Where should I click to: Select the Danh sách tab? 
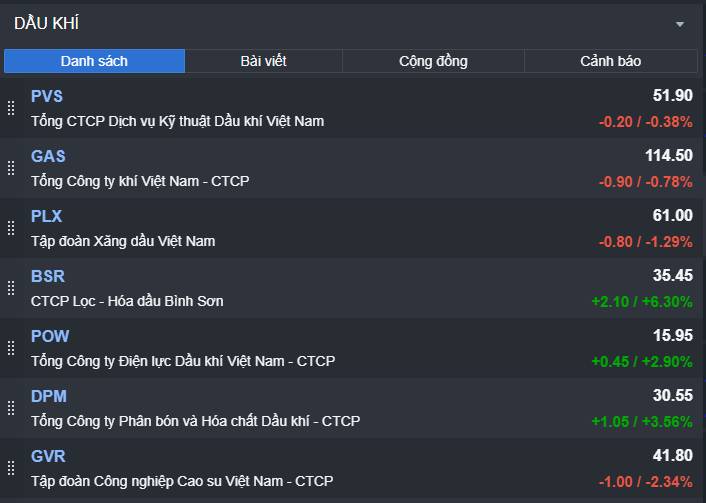coord(94,61)
